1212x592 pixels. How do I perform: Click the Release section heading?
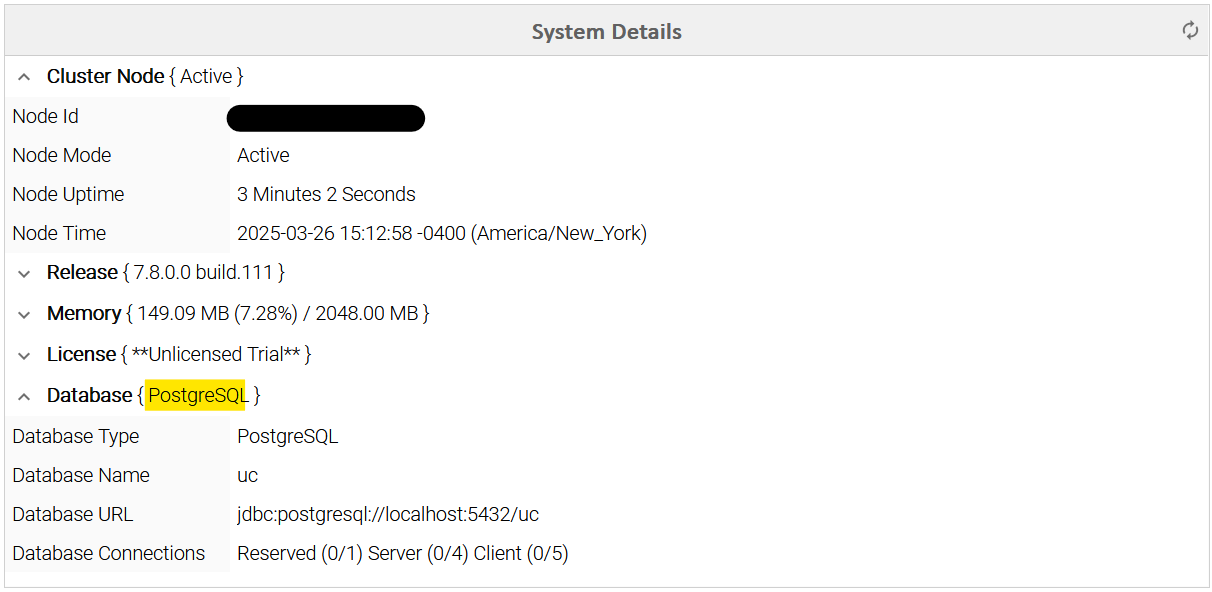(x=82, y=272)
